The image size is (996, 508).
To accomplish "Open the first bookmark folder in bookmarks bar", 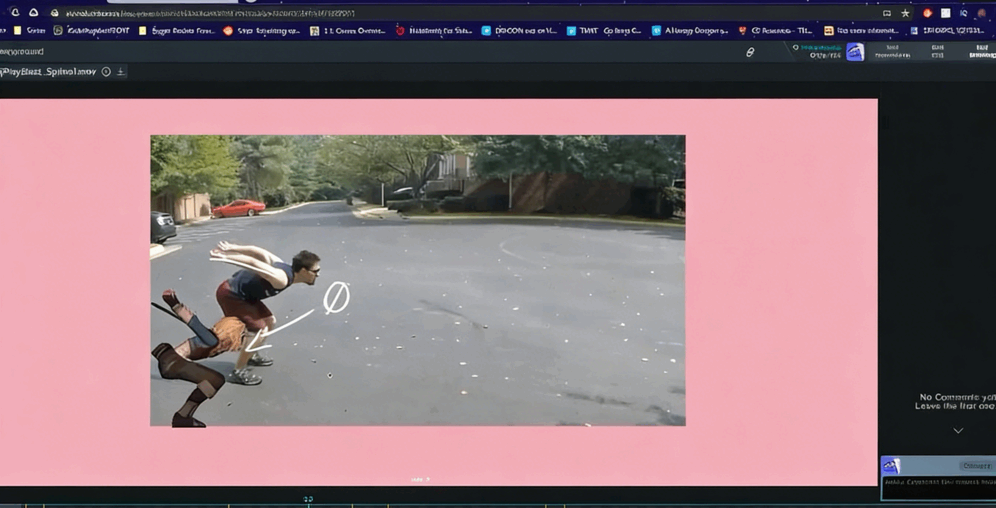I will pos(28,31).
